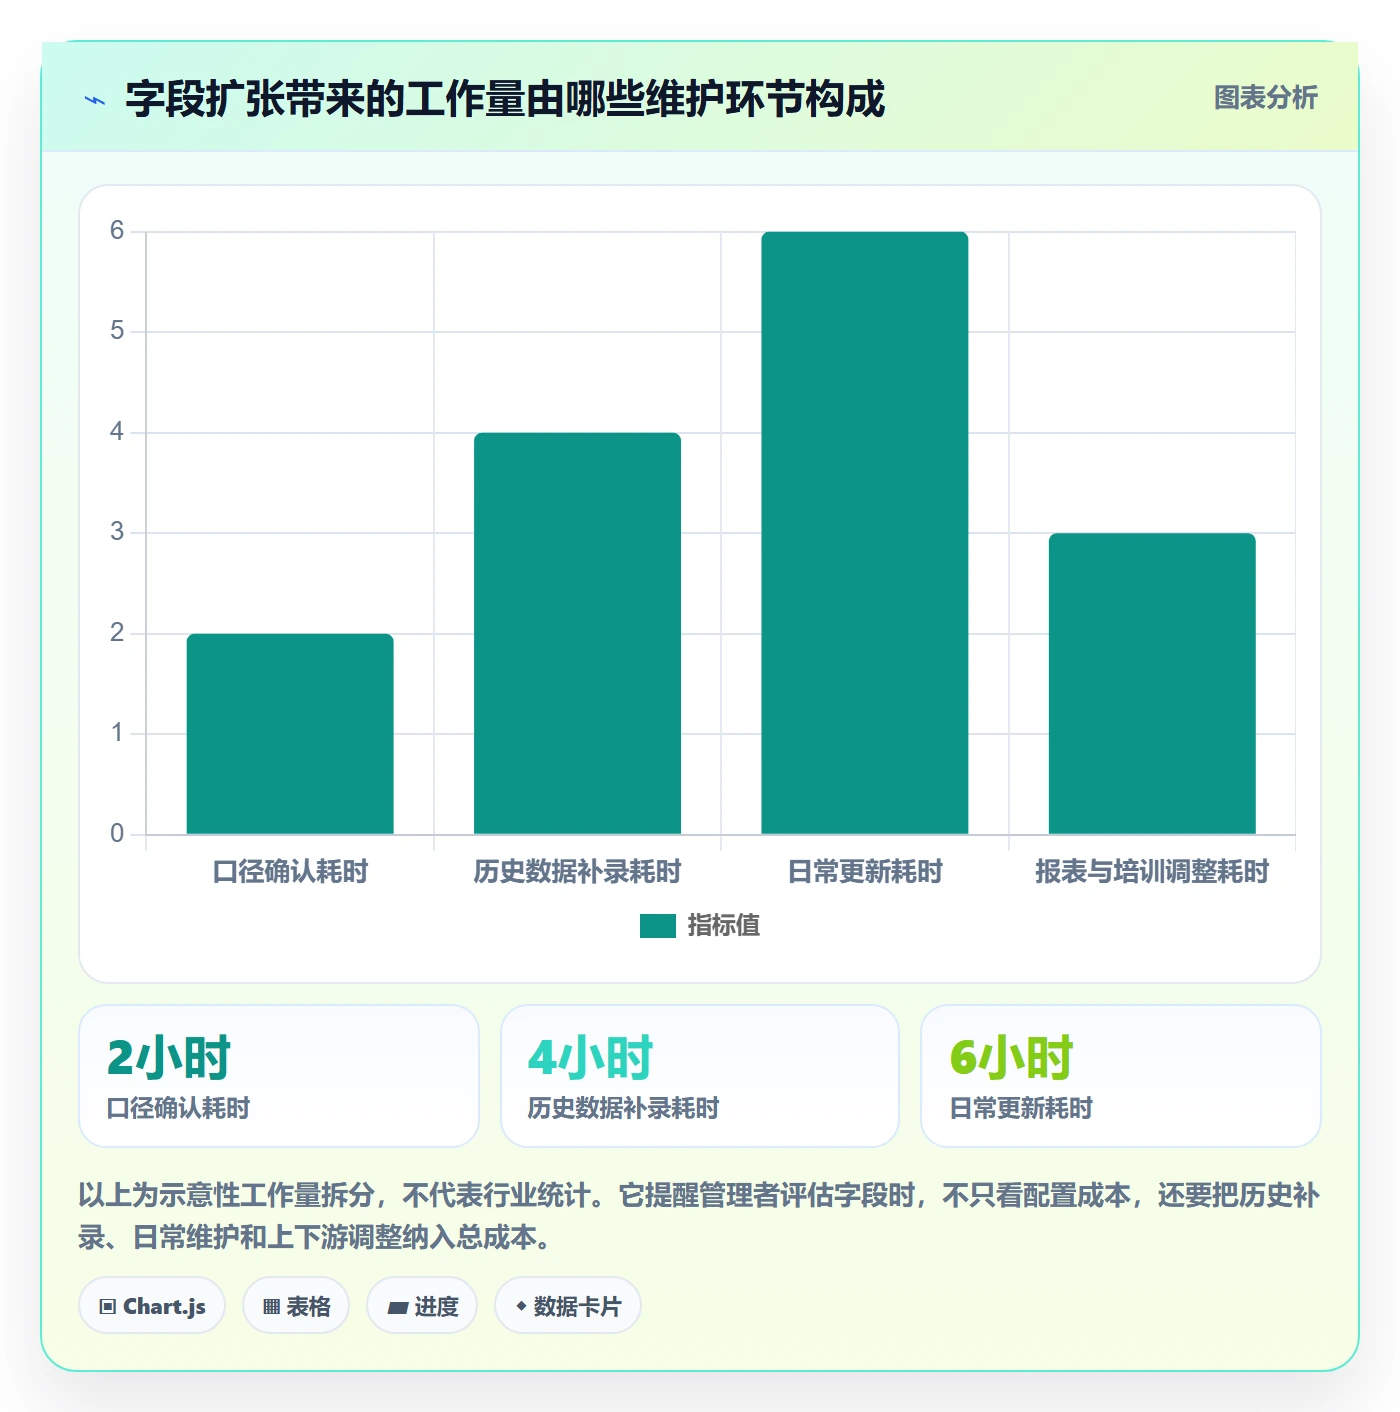The height and width of the screenshot is (1412, 1400).
Task: Click the 表格 tag
Action: pyautogui.click(x=296, y=1306)
